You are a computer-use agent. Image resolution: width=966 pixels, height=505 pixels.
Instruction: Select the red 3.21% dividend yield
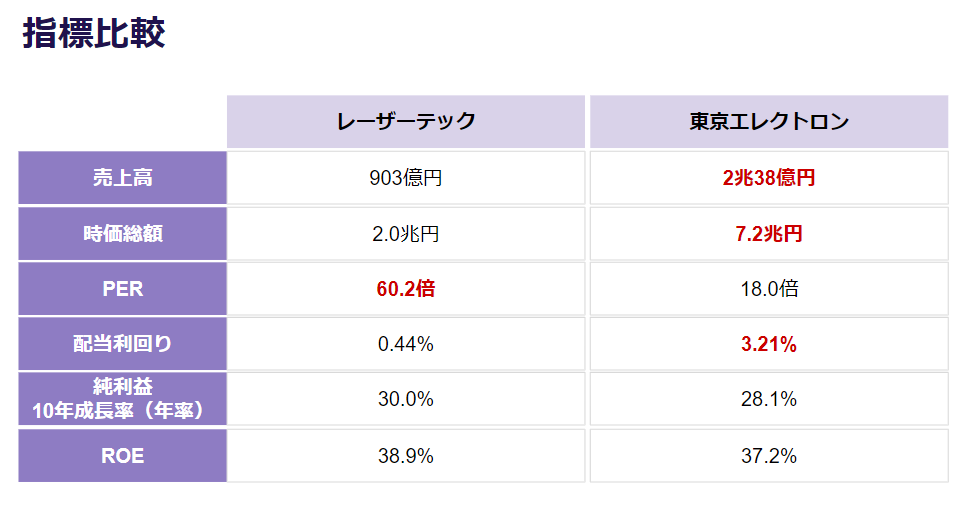coord(768,345)
